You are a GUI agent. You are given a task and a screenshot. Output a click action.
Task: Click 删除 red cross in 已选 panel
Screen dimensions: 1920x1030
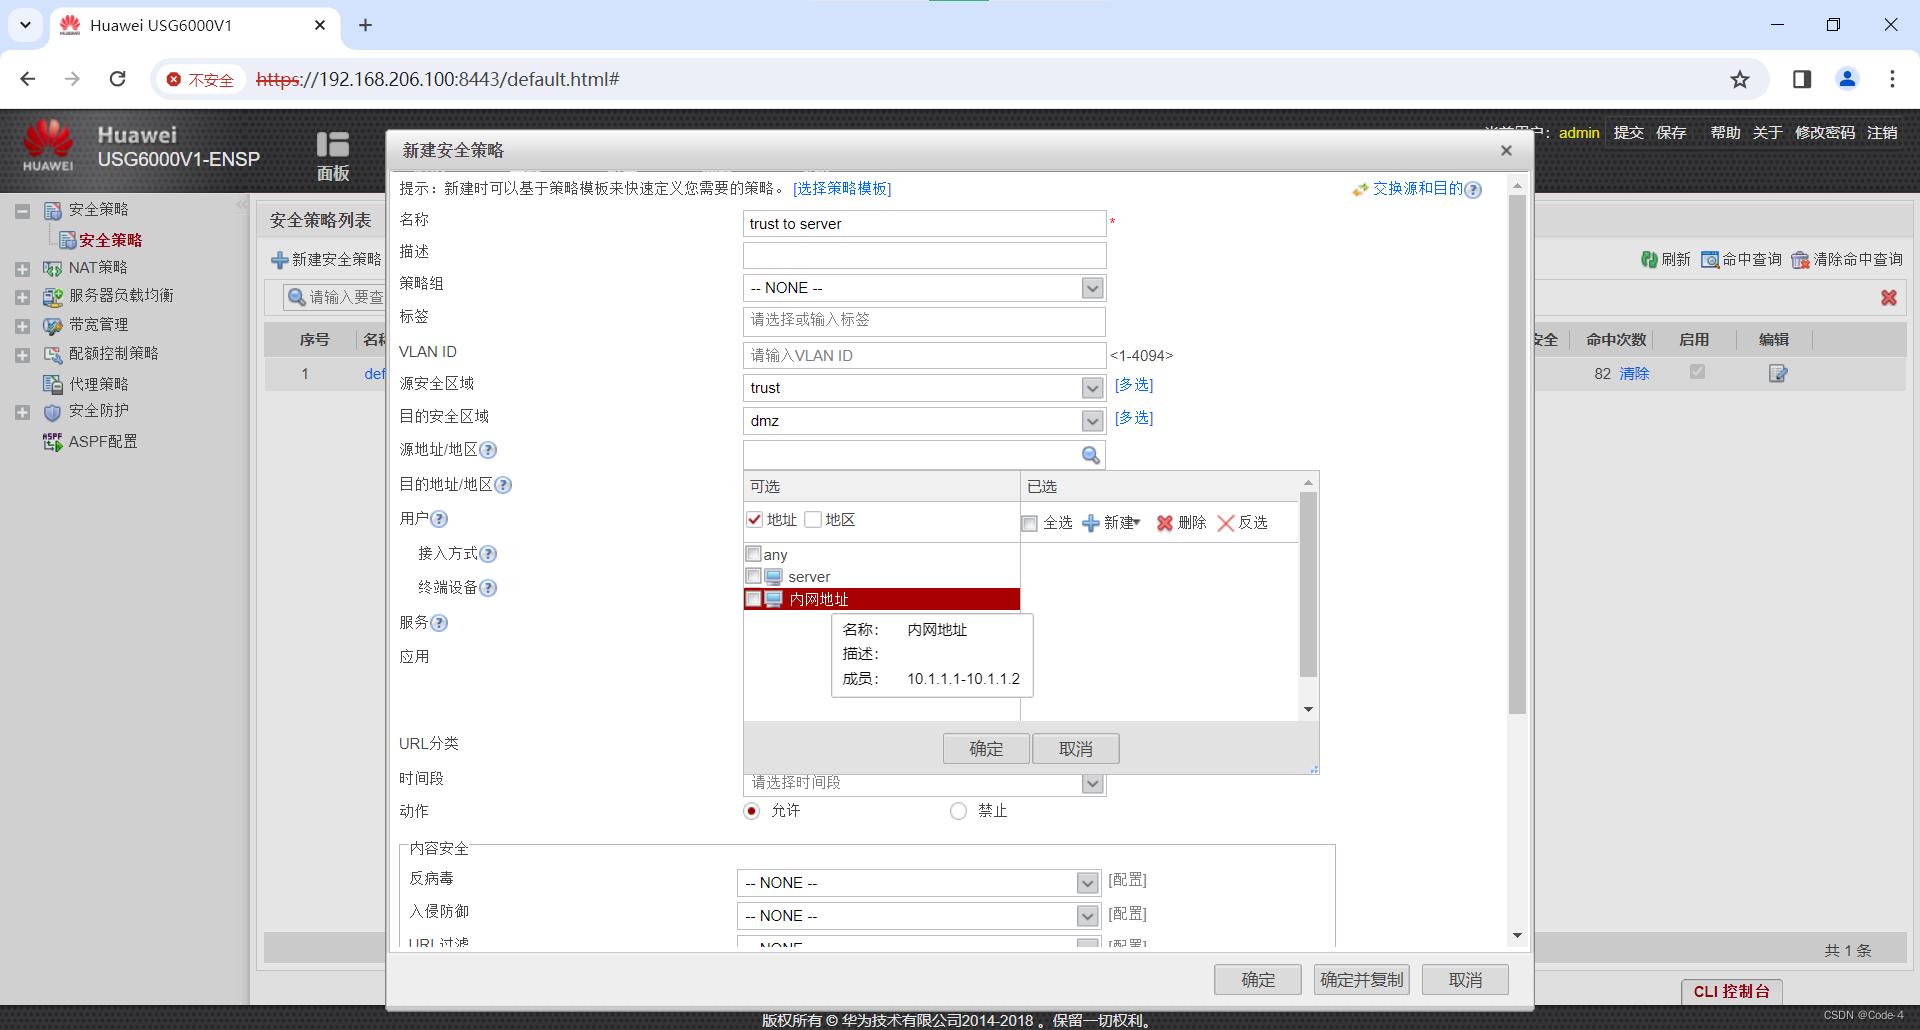(1165, 523)
